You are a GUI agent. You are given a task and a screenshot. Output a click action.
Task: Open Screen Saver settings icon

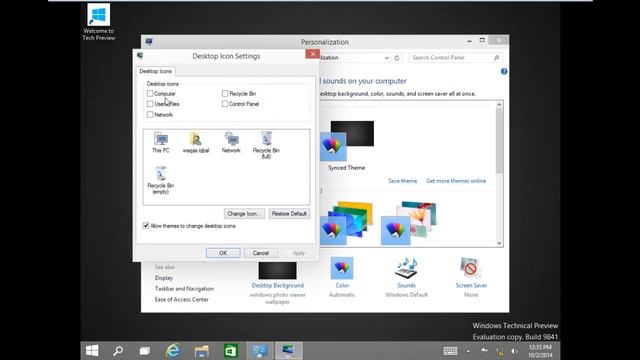471,268
